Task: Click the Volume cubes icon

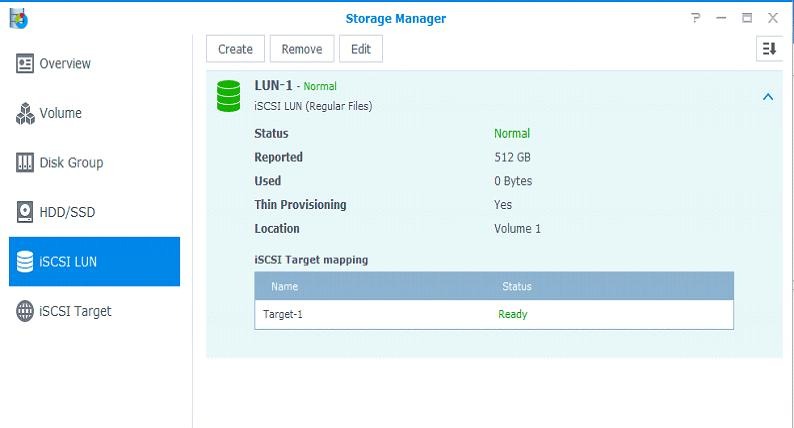Action: tap(25, 113)
